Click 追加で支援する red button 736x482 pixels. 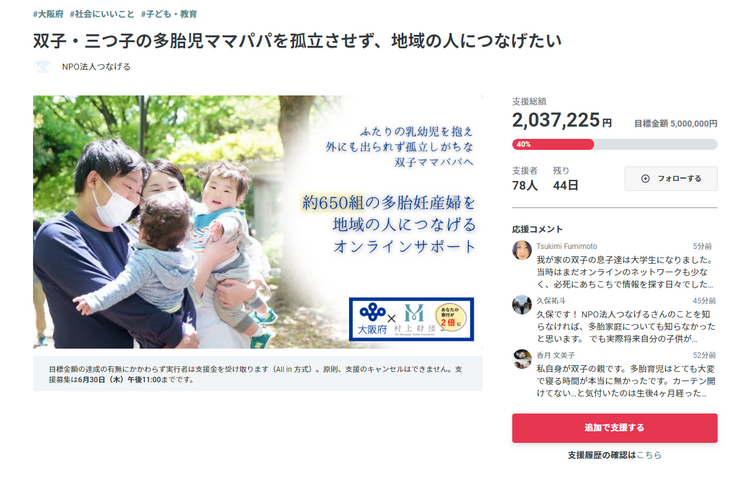click(x=614, y=428)
